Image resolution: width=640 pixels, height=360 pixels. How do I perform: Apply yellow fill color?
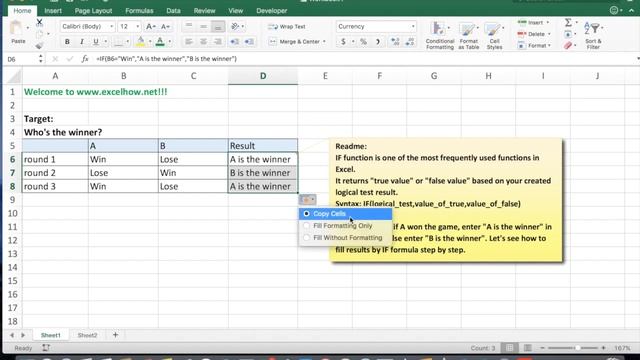click(140, 42)
